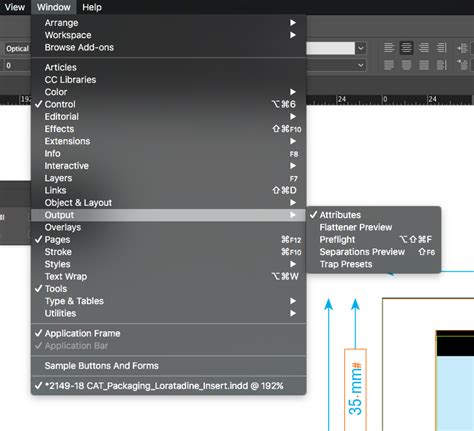Screen dimensions: 474x431
Task: Click the Left Indent icon in control bar
Action: coord(462,48)
